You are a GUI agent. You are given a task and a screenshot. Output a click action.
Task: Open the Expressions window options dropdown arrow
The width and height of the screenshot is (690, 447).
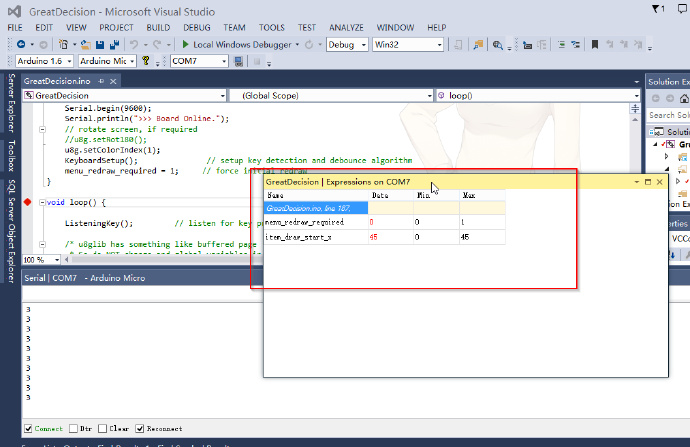(636, 182)
